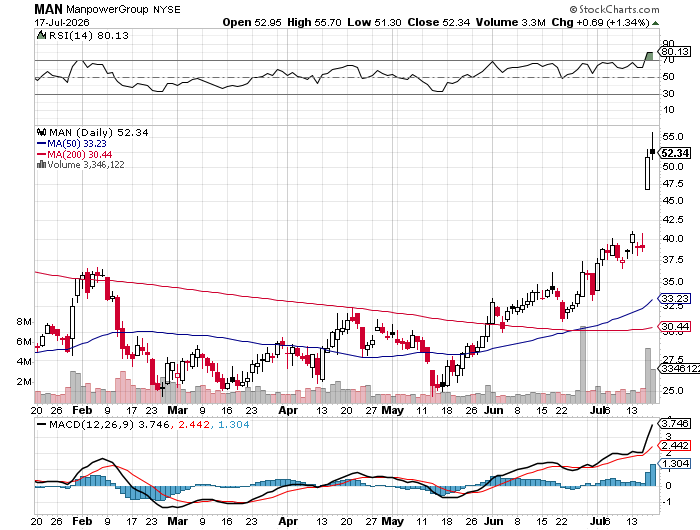The width and height of the screenshot is (700, 530).
Task: Click the MACD(12,26,9) legend label
Action: click(92, 425)
